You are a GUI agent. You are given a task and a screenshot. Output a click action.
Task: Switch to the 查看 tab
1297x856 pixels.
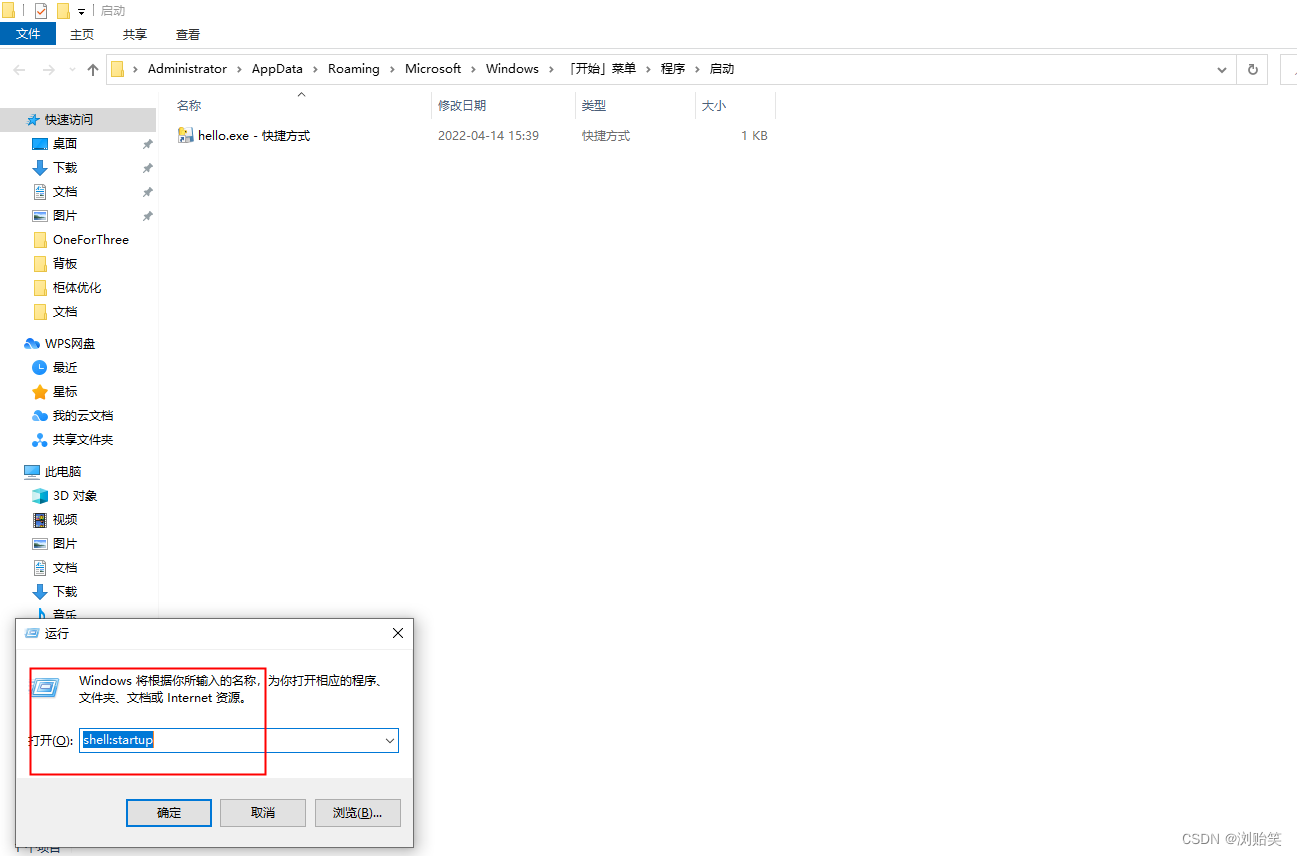tap(188, 34)
